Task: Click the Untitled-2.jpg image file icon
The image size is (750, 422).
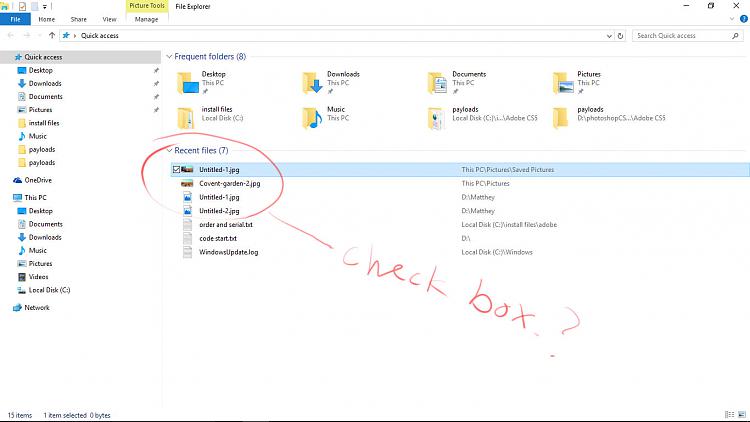Action: pos(188,211)
